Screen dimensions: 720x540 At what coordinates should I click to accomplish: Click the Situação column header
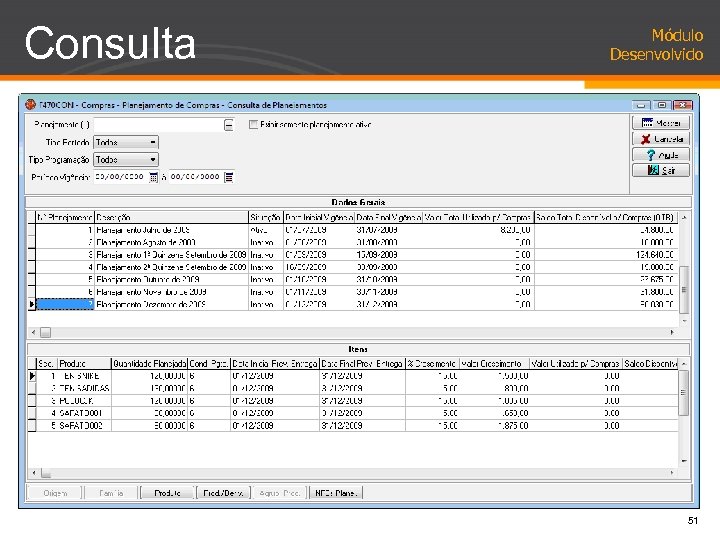[x=265, y=218]
